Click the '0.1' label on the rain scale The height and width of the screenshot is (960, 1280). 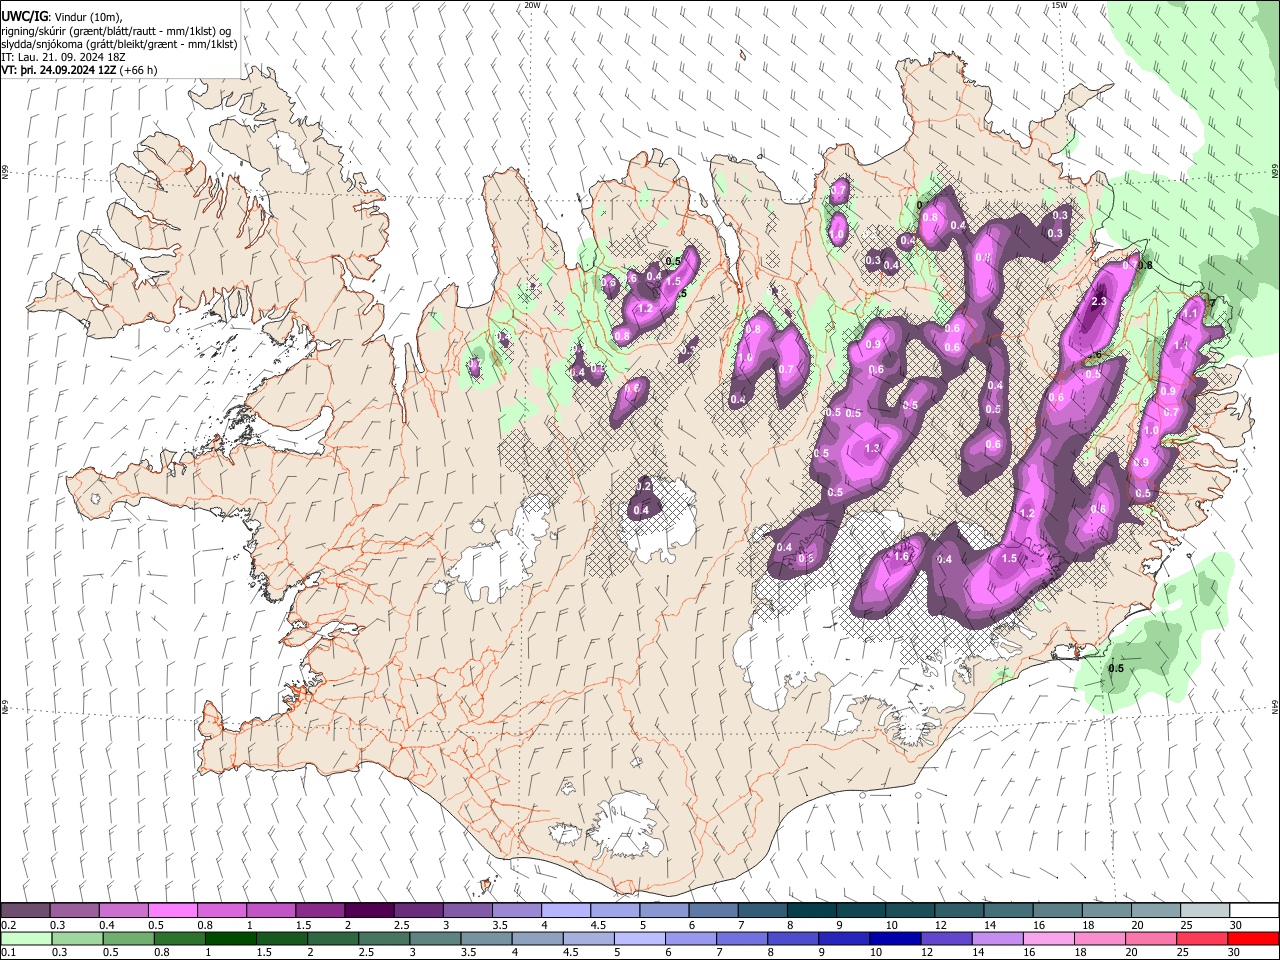tap(8, 953)
